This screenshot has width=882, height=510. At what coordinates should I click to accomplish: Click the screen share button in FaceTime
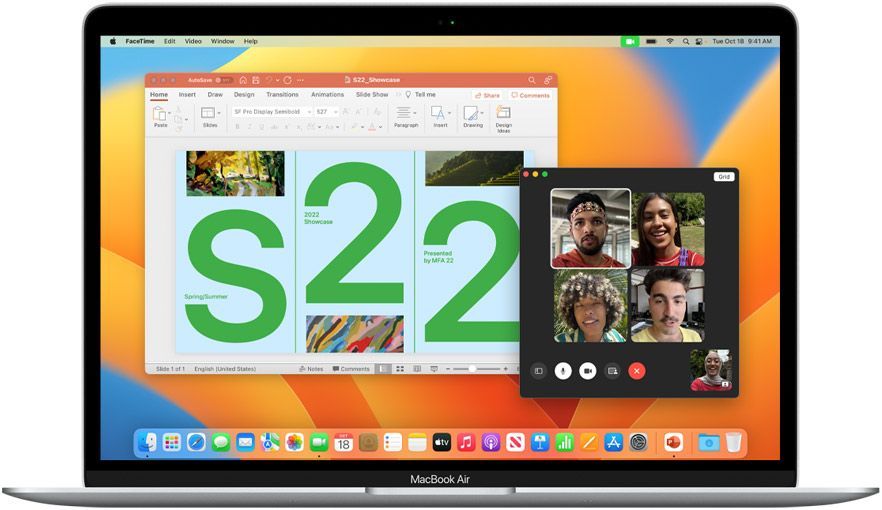[x=613, y=371]
